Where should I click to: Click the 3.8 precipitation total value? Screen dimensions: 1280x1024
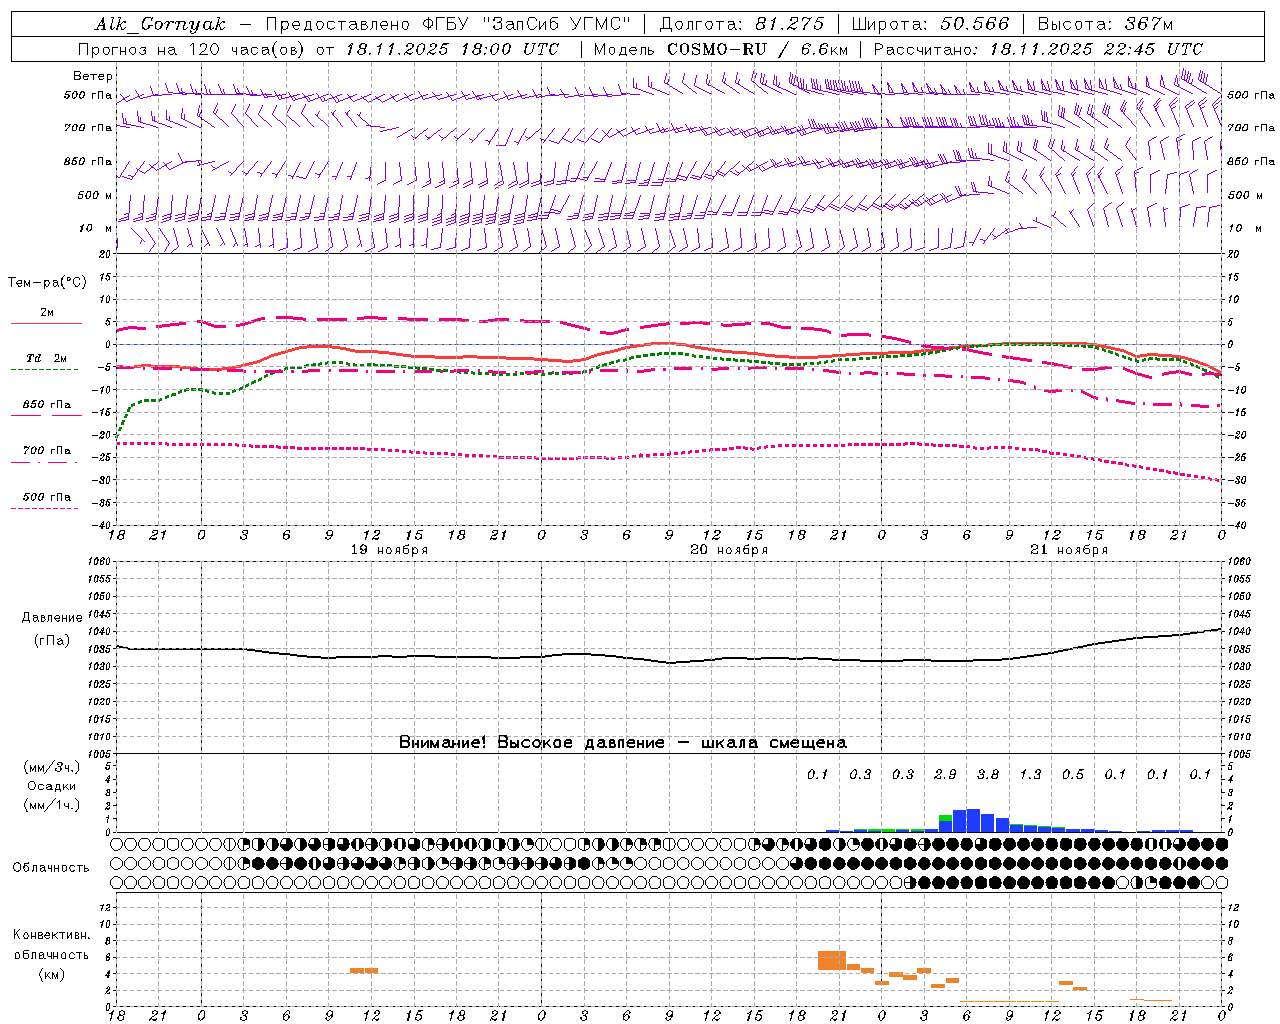[988, 774]
